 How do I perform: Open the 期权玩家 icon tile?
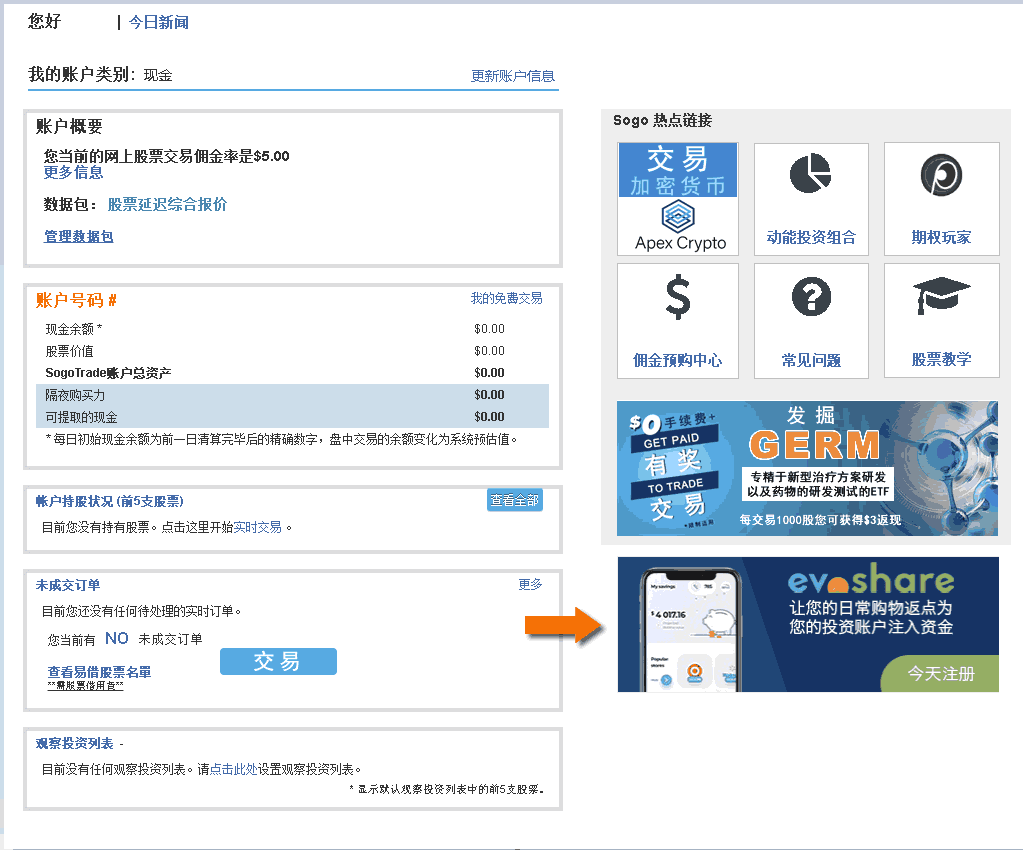[x=941, y=199]
